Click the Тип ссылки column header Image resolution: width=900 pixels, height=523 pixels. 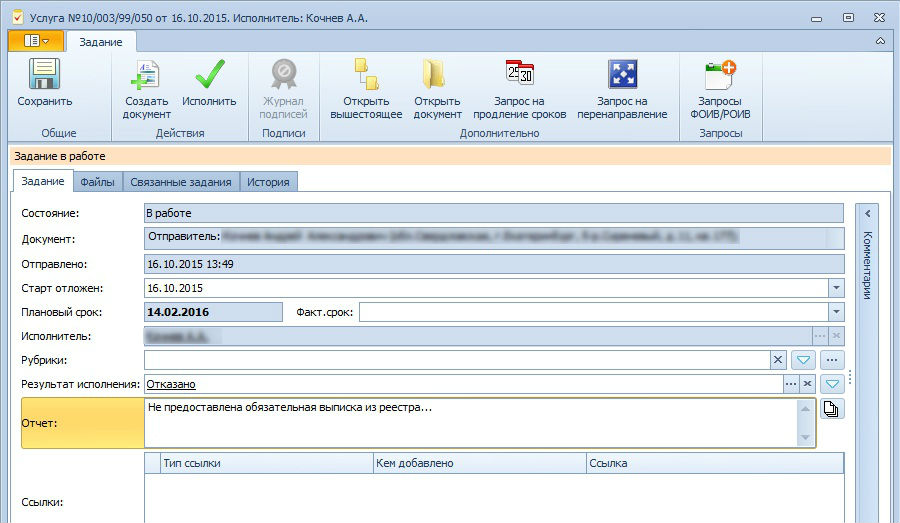coord(267,463)
